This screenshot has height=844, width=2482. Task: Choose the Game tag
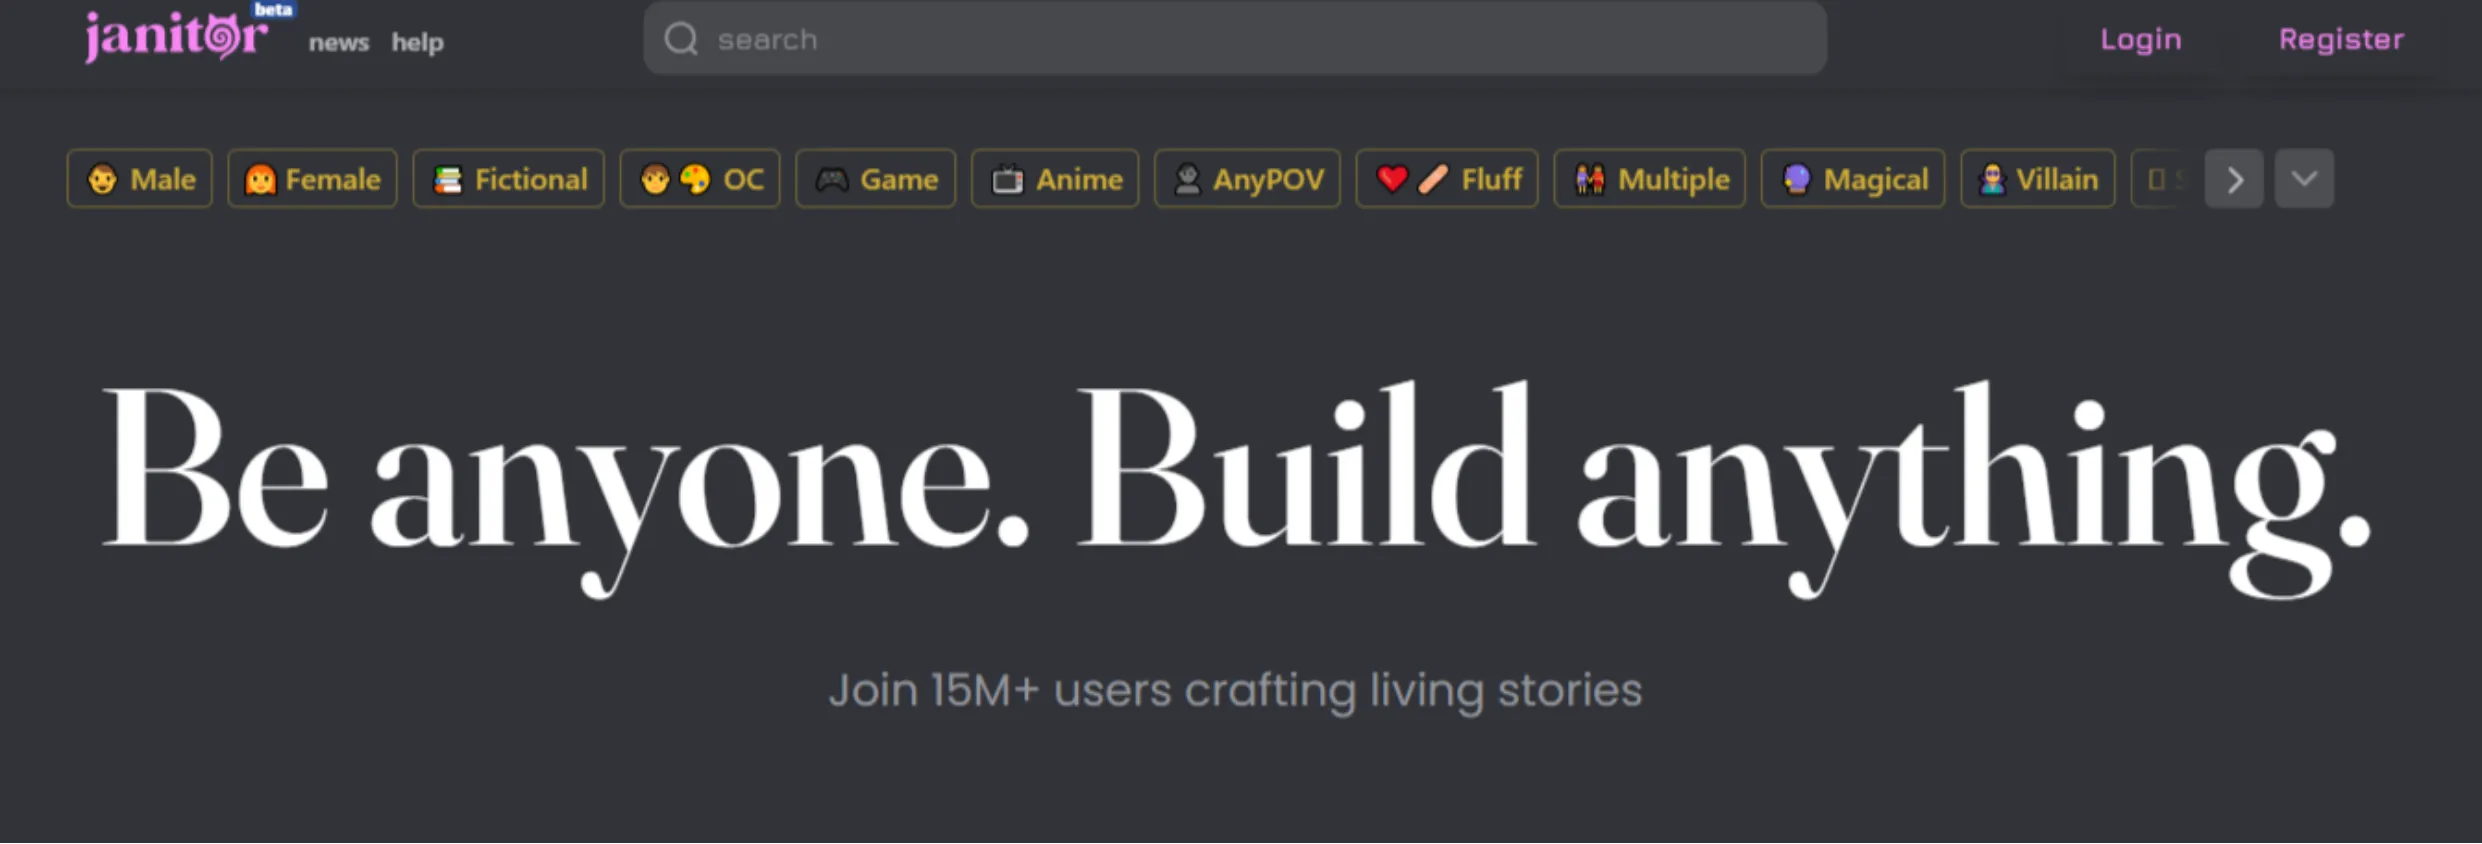click(876, 179)
